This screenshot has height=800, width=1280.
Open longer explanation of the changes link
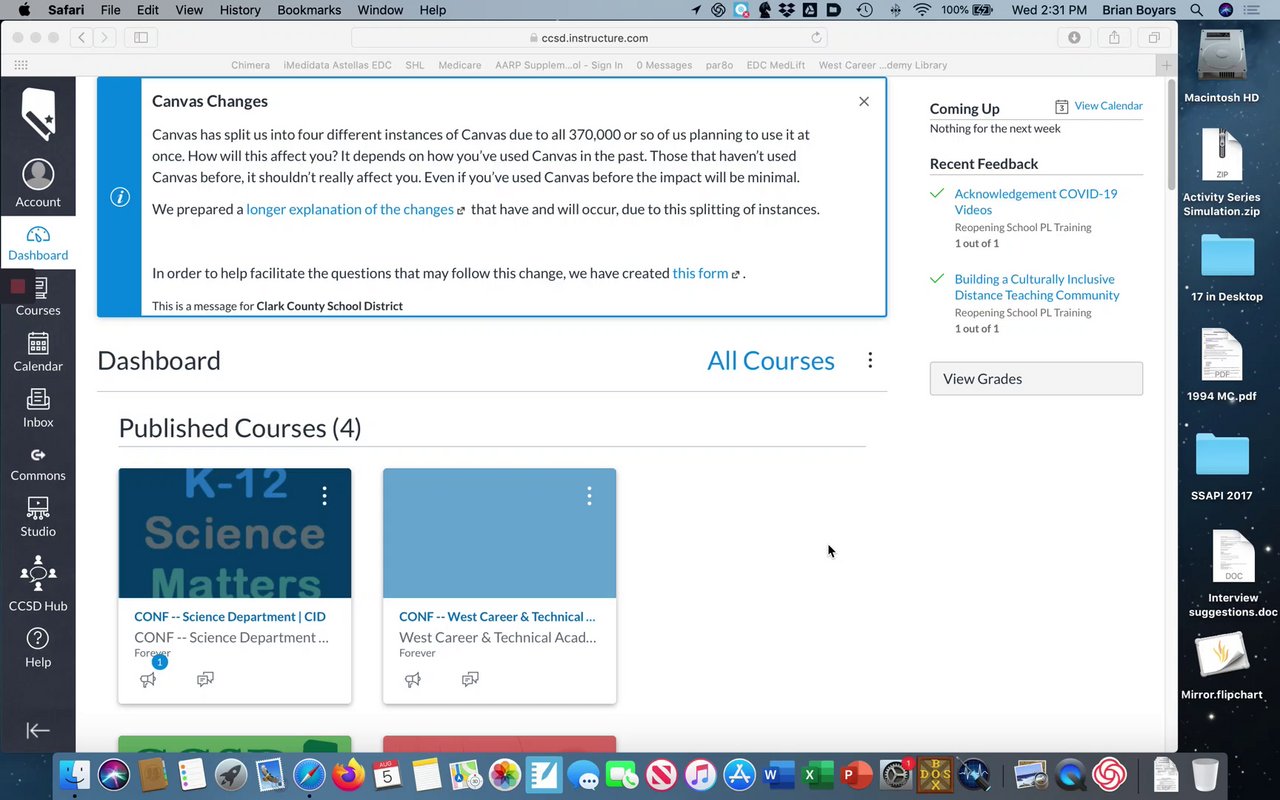350,209
